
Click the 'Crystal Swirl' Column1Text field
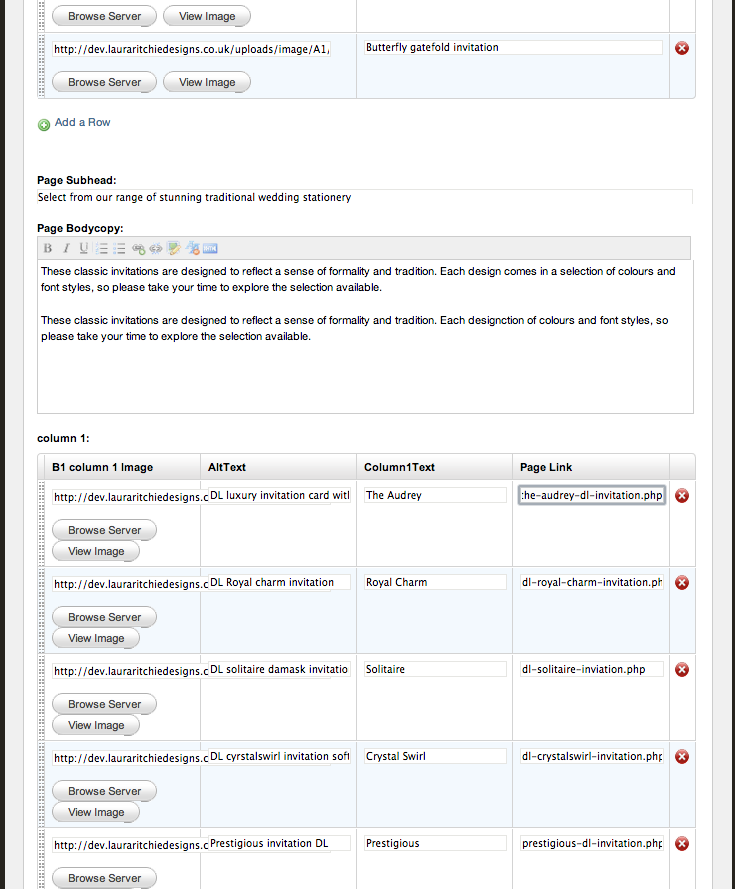[x=435, y=756]
